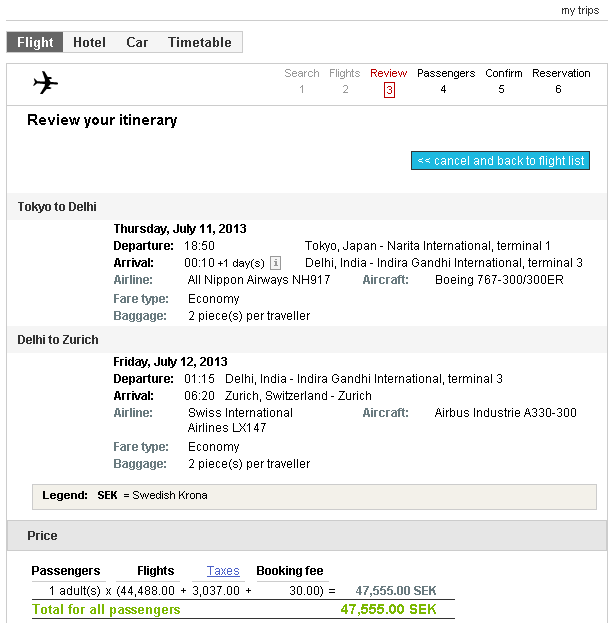Click the flights amount 44,488.00
The width and height of the screenshot is (611, 623).
point(147,591)
